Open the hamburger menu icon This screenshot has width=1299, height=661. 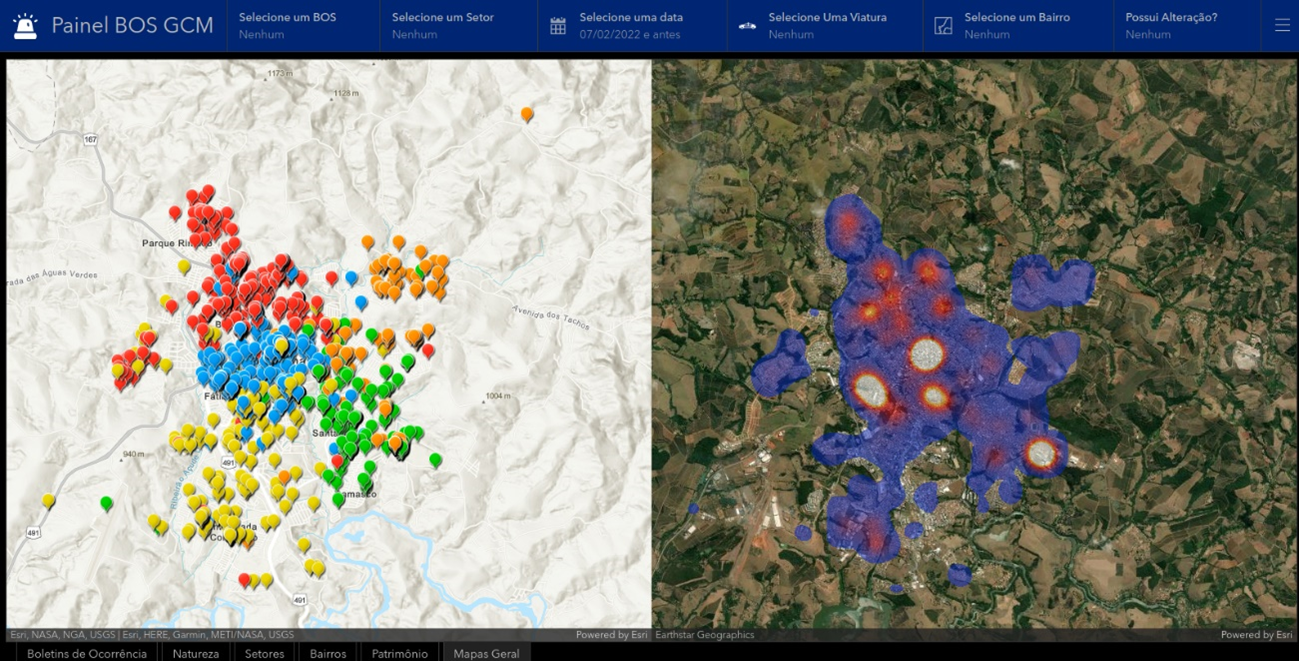tap(1282, 26)
